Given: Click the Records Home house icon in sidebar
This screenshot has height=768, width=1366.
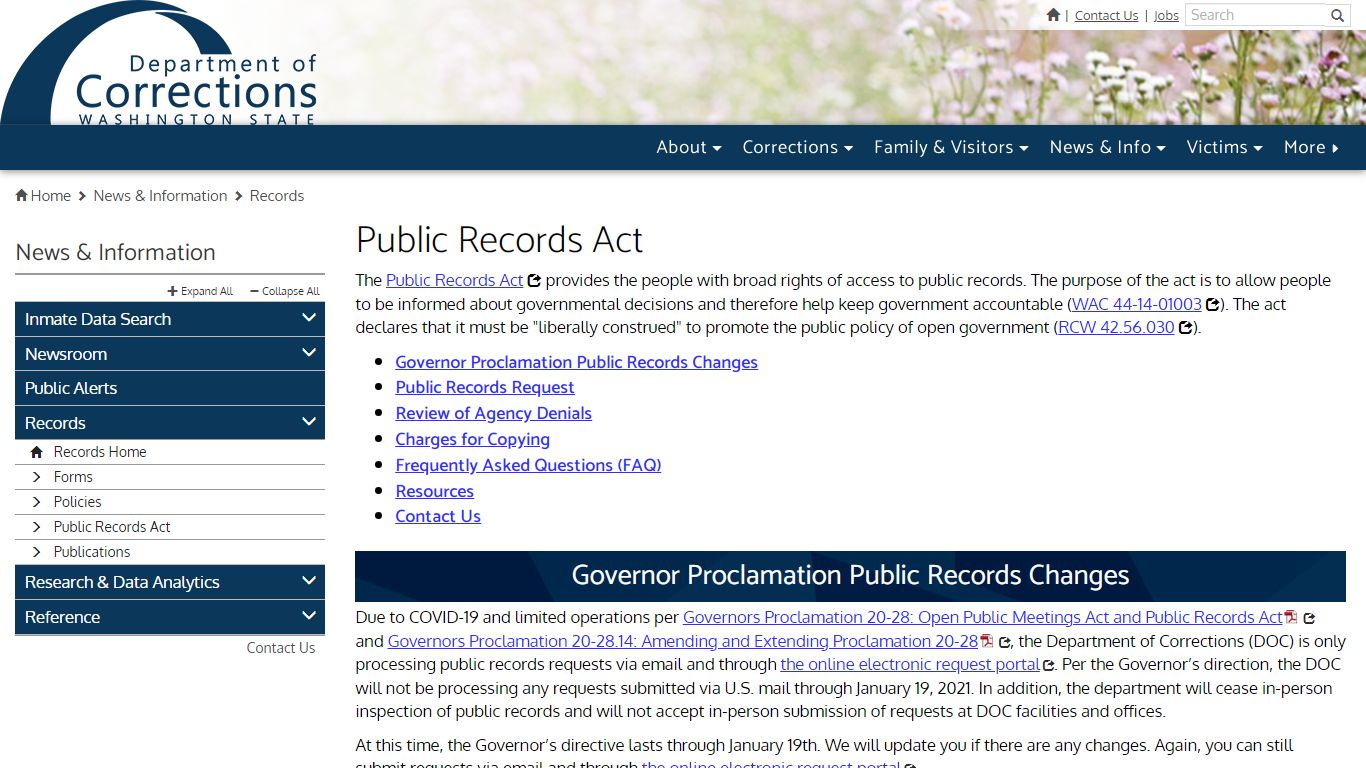Looking at the screenshot, I should [x=37, y=452].
